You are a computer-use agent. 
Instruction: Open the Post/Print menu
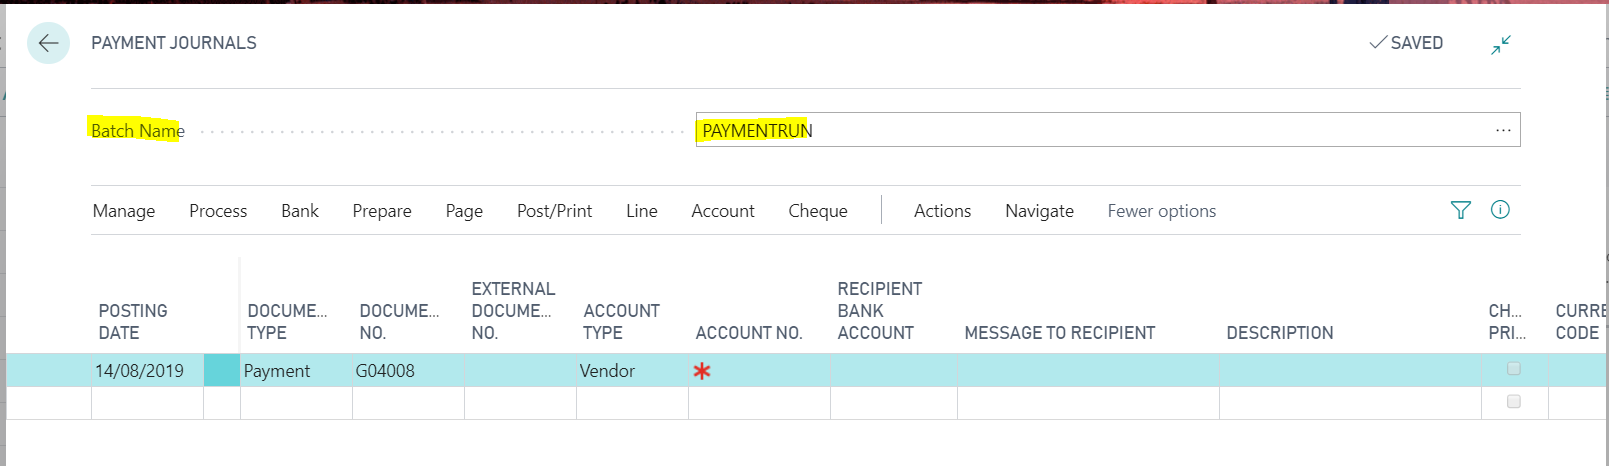click(x=554, y=211)
